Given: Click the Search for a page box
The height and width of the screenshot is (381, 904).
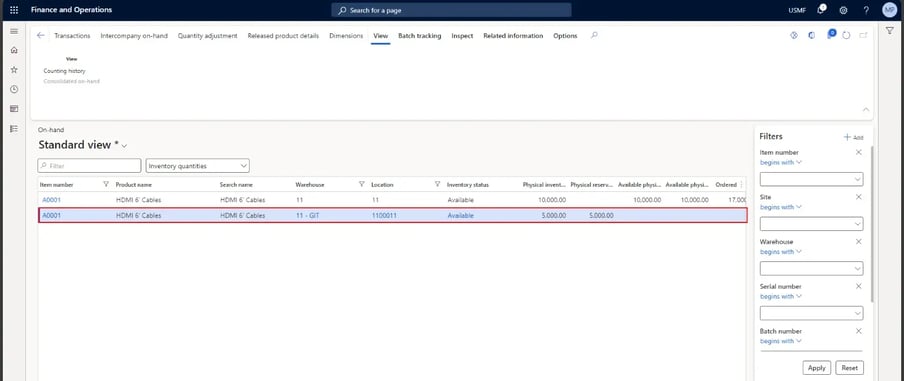Looking at the screenshot, I should click(451, 10).
